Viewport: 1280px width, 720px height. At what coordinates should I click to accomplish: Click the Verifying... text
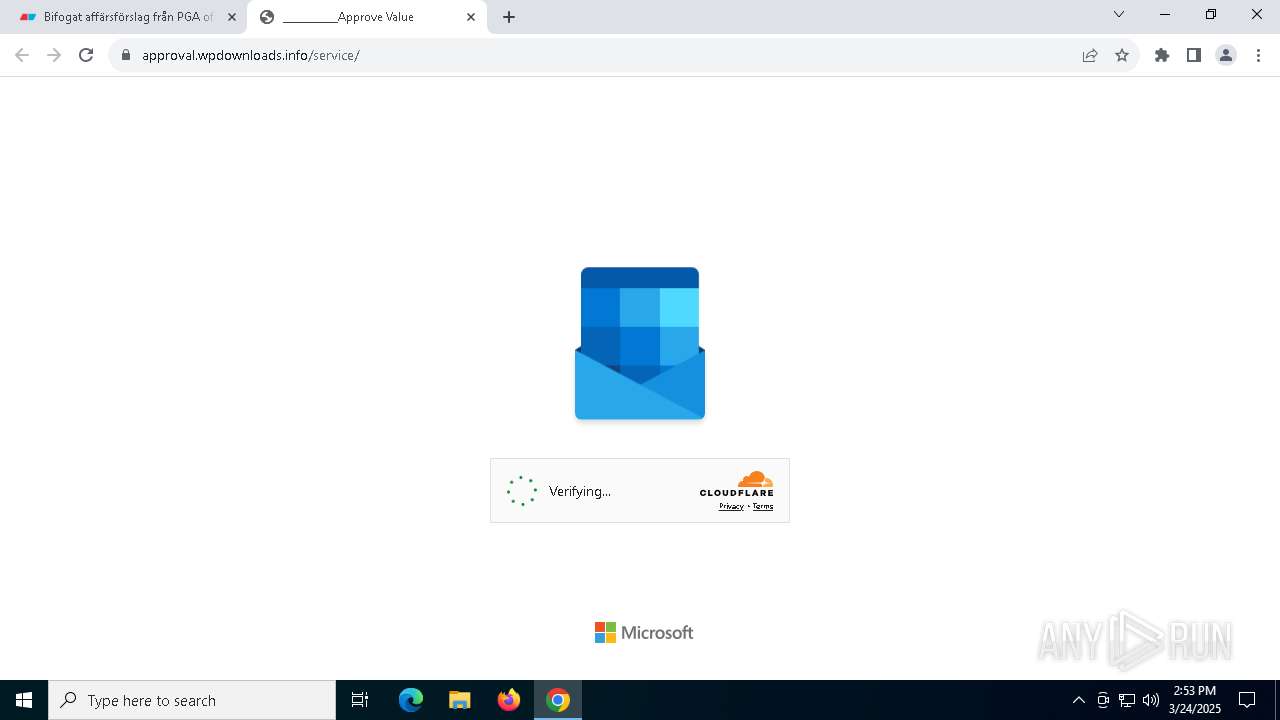[x=580, y=491]
